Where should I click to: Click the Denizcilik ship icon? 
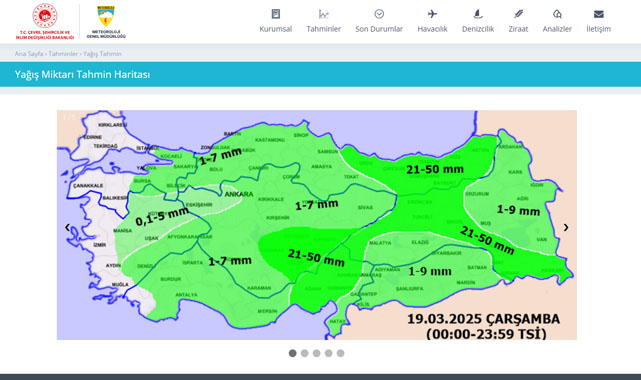click(478, 14)
